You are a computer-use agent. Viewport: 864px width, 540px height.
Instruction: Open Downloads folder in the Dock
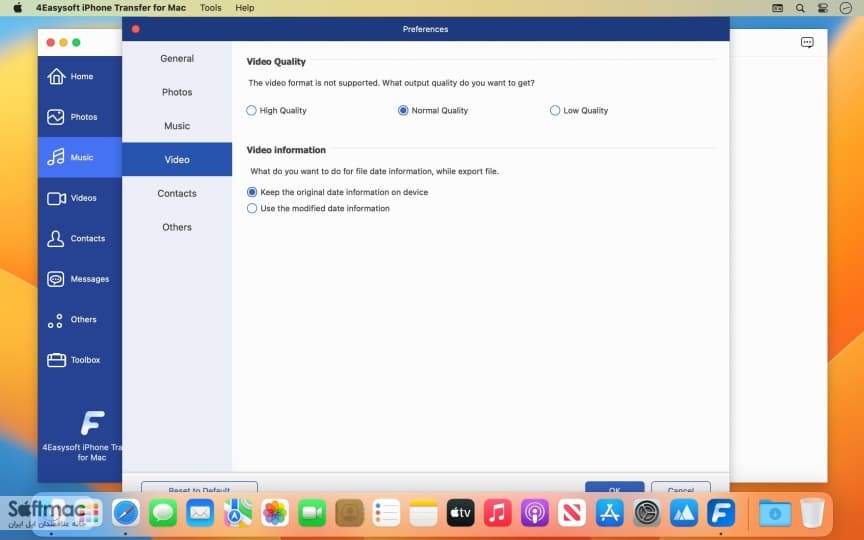(774, 513)
